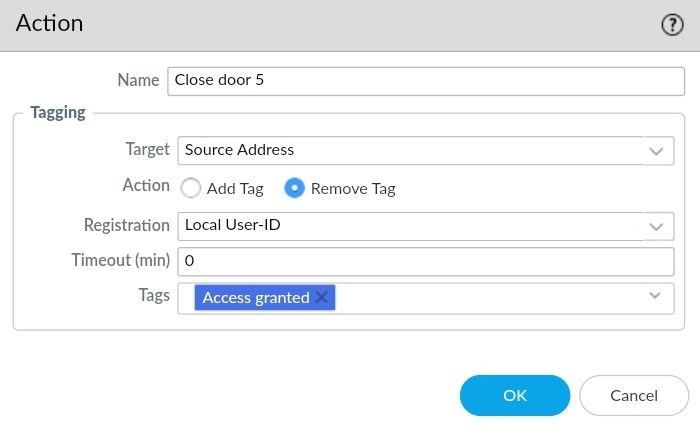Click the Name field containing Close door 5
Image resolution: width=700 pixels, height=437 pixels.
420,79
